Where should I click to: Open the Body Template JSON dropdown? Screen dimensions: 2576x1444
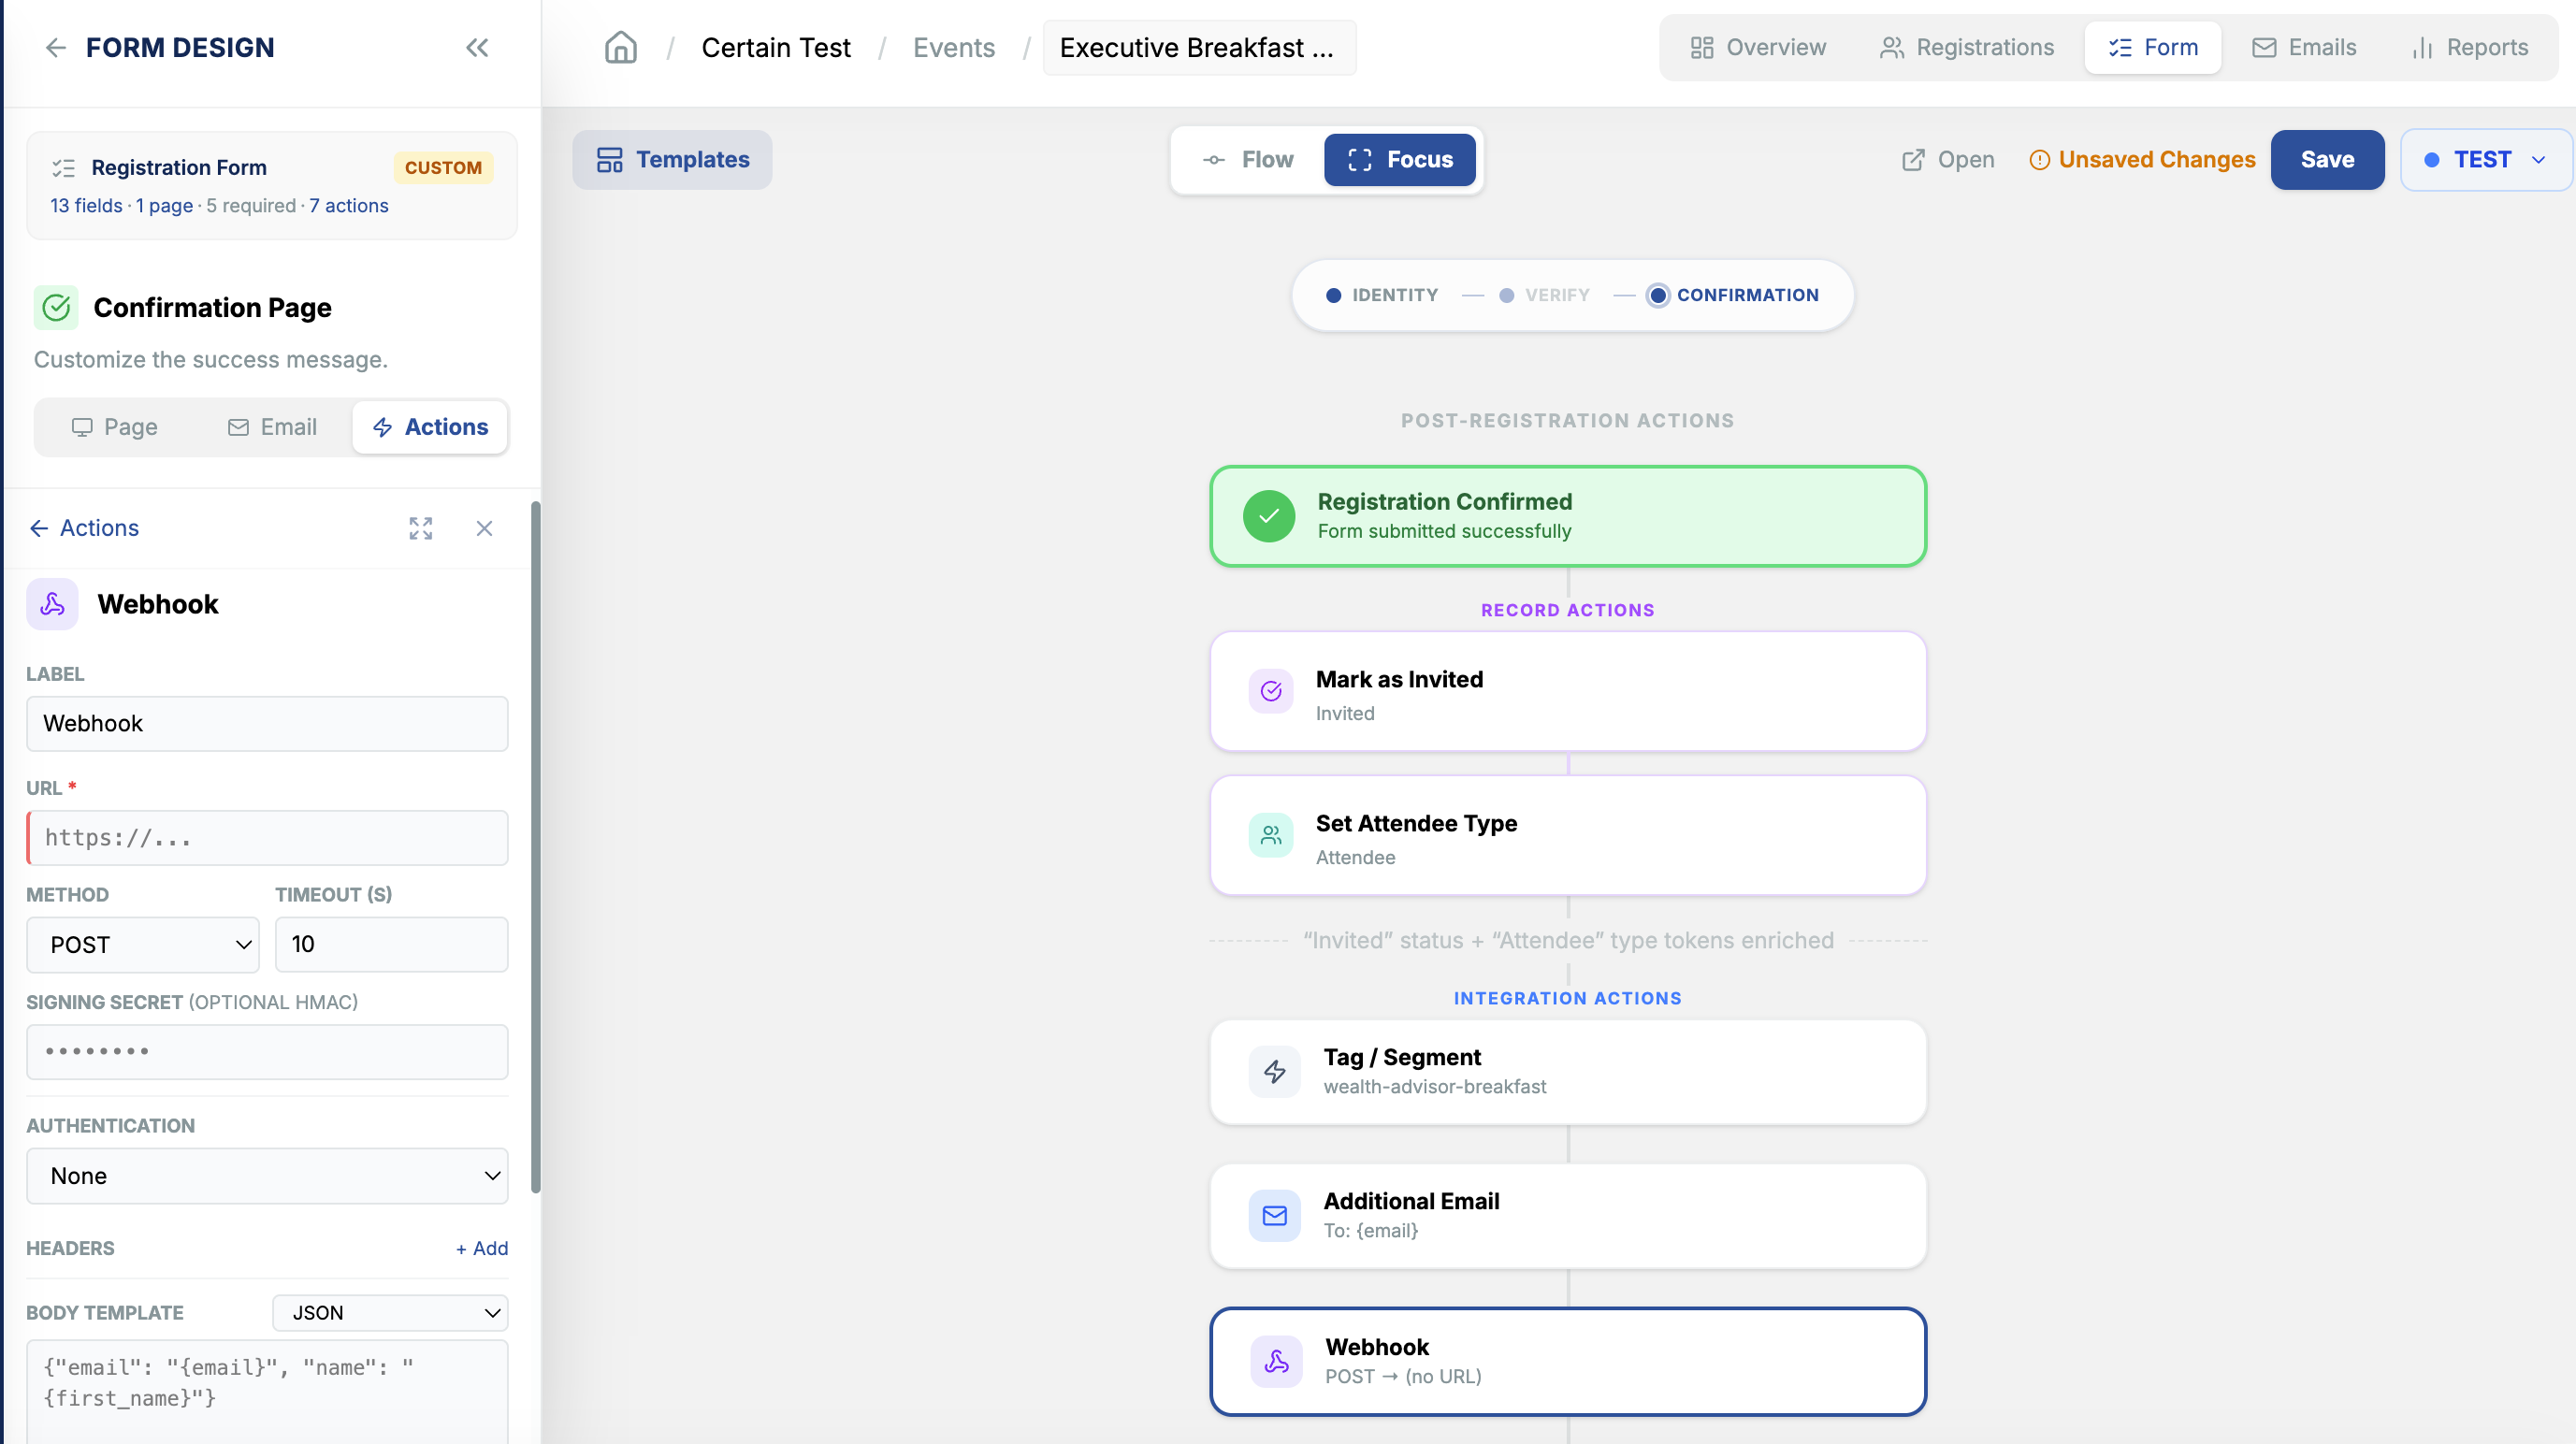390,1312
